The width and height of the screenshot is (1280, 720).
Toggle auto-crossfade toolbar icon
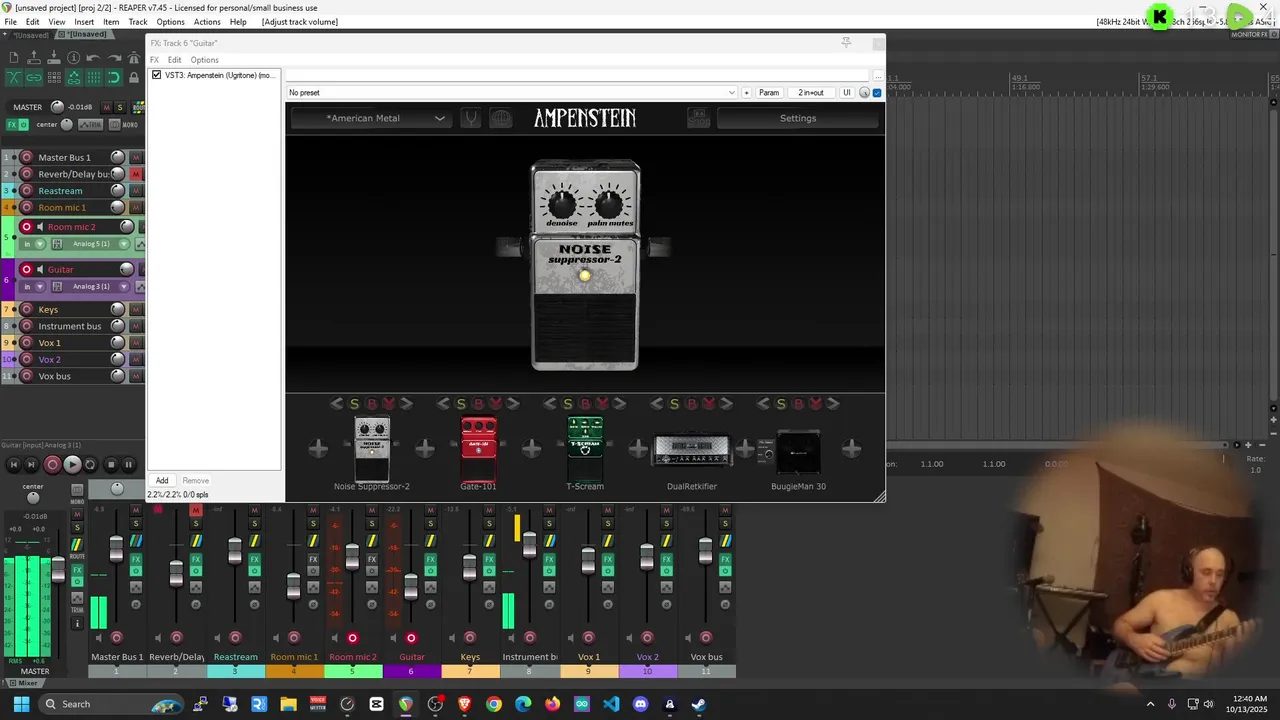point(14,77)
